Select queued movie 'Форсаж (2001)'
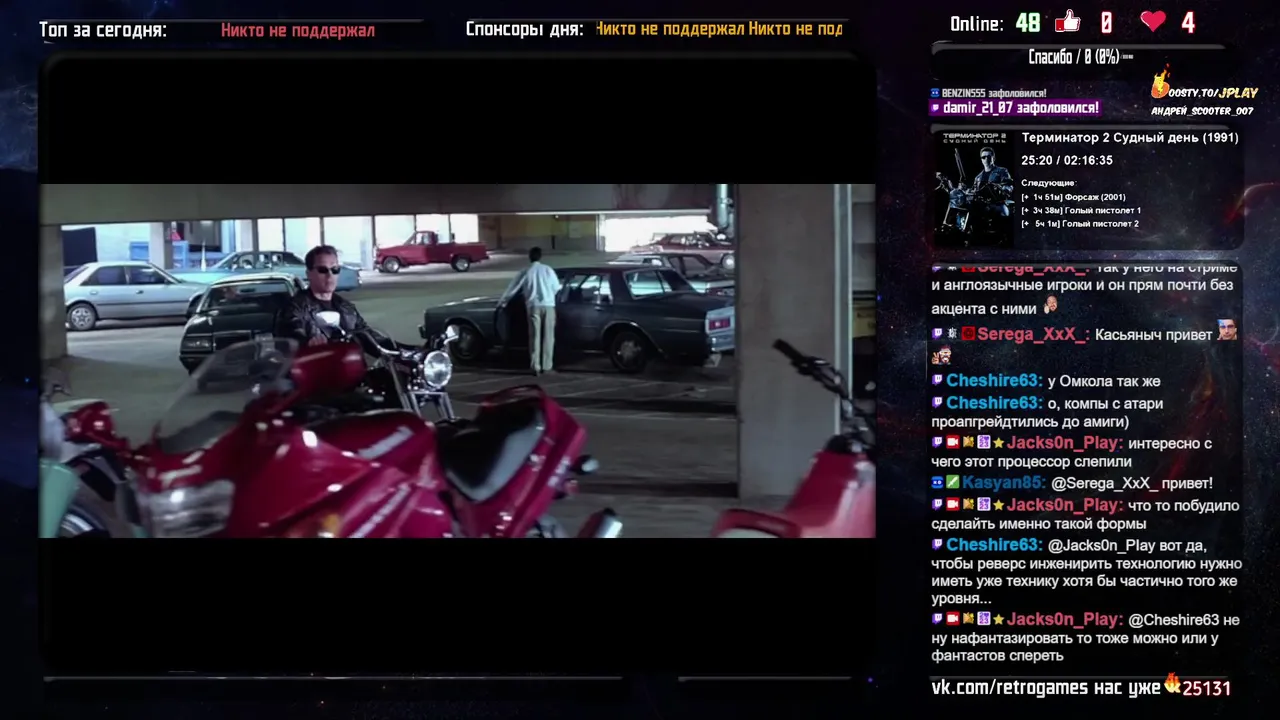Screen dimensions: 1280x720 pos(1073,197)
